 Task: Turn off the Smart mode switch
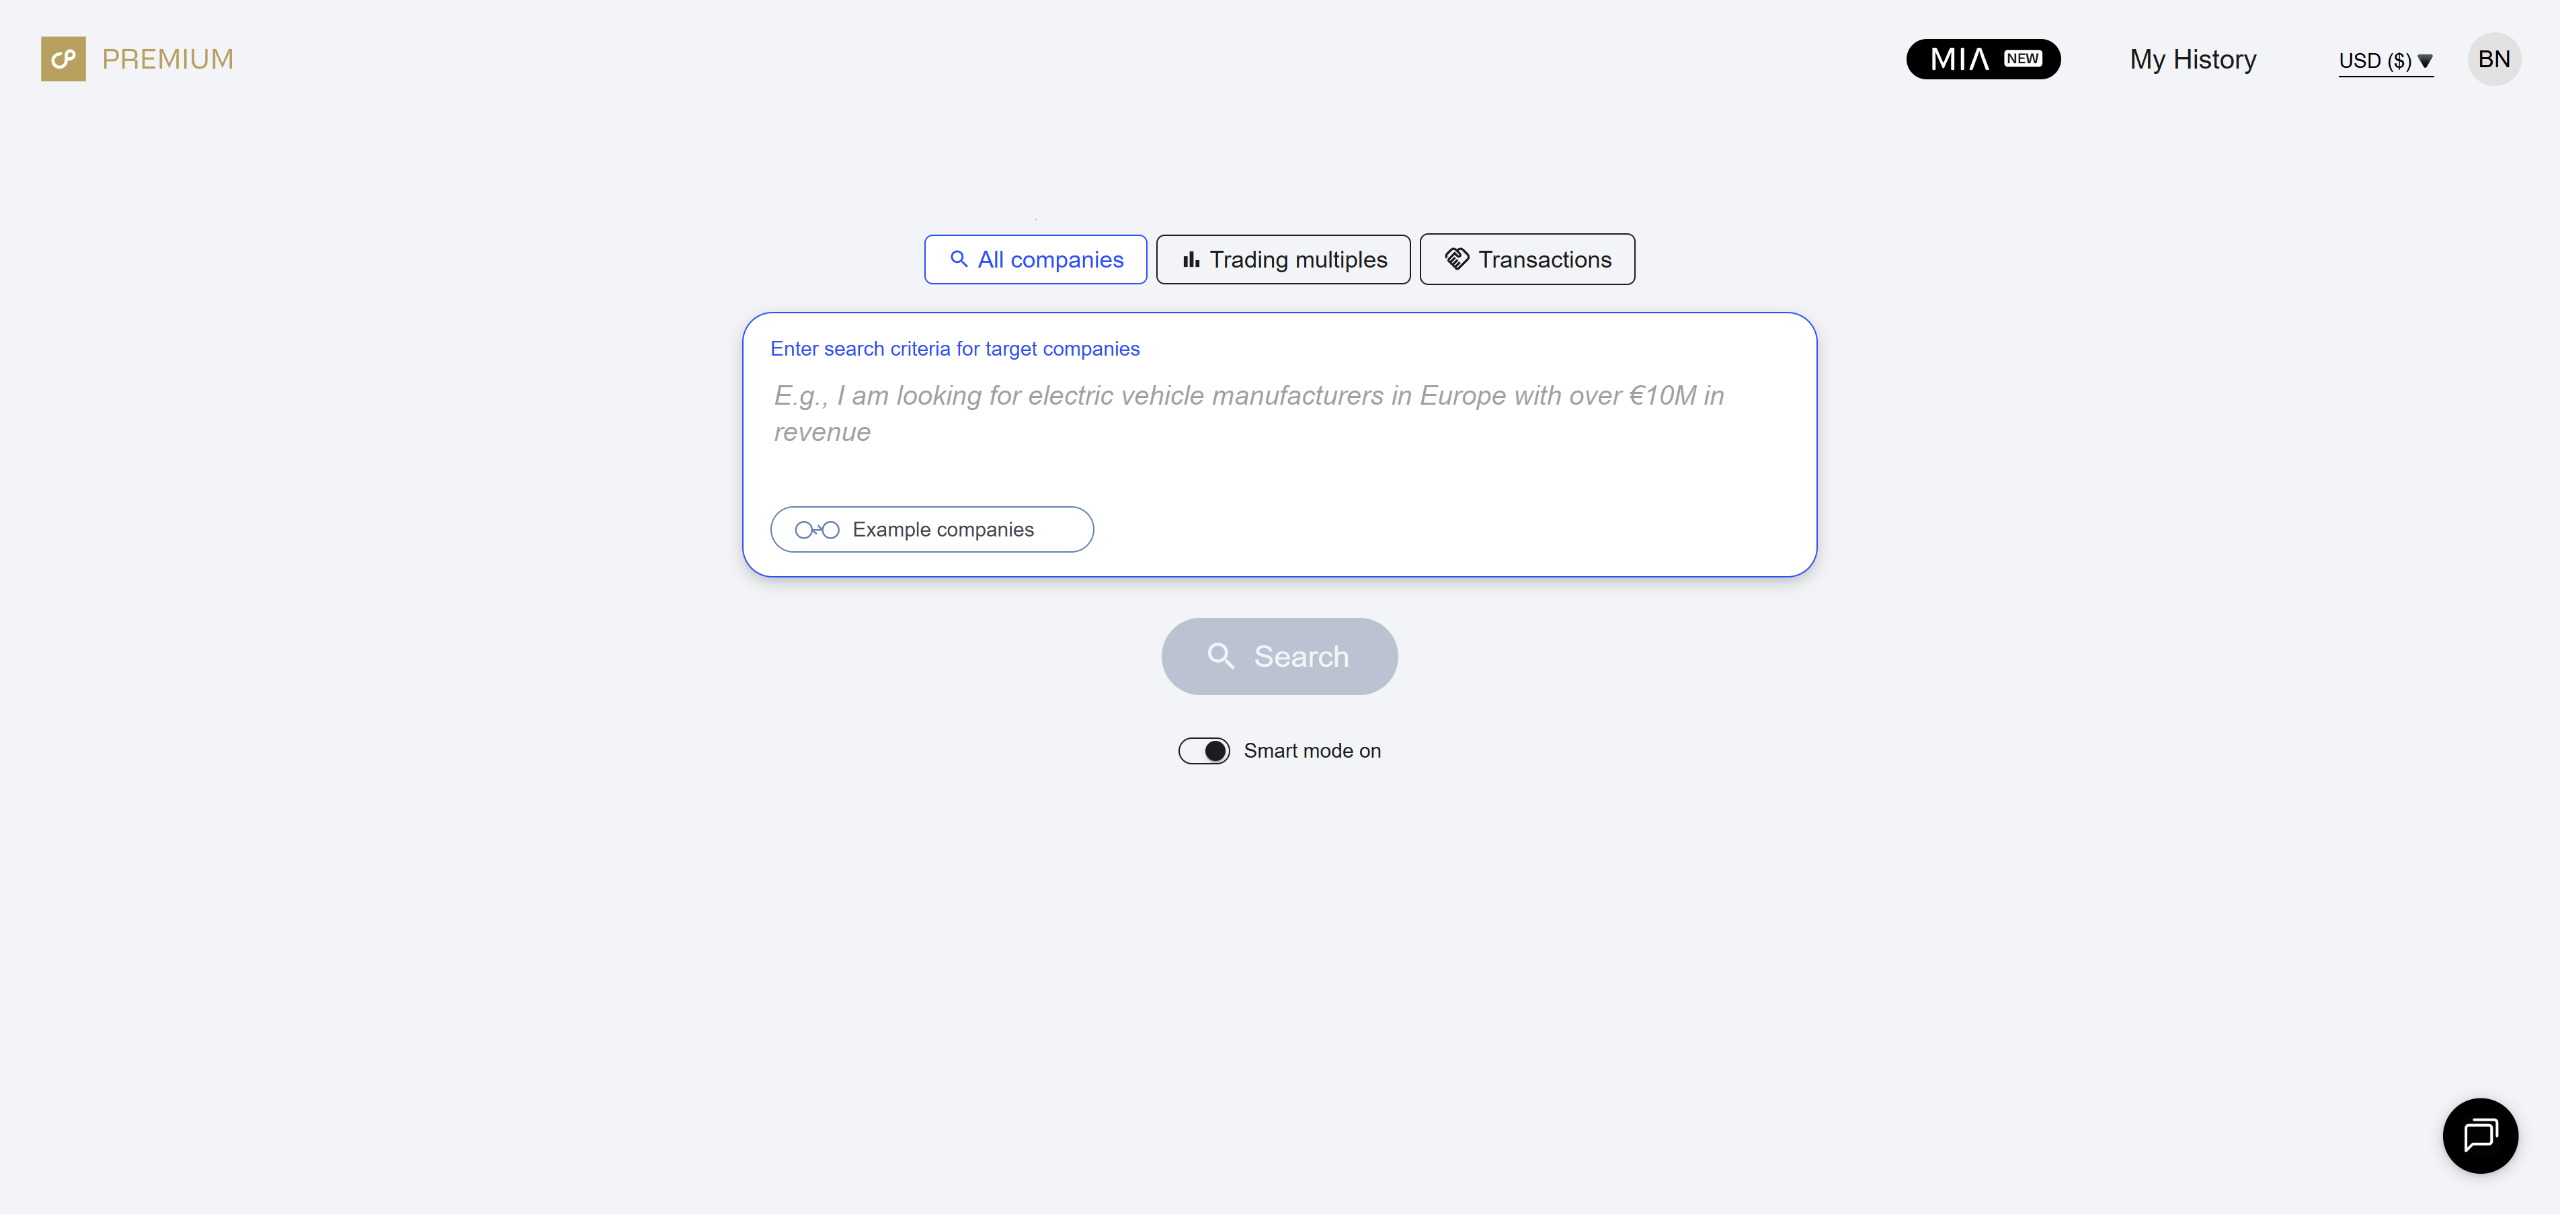coord(1204,751)
